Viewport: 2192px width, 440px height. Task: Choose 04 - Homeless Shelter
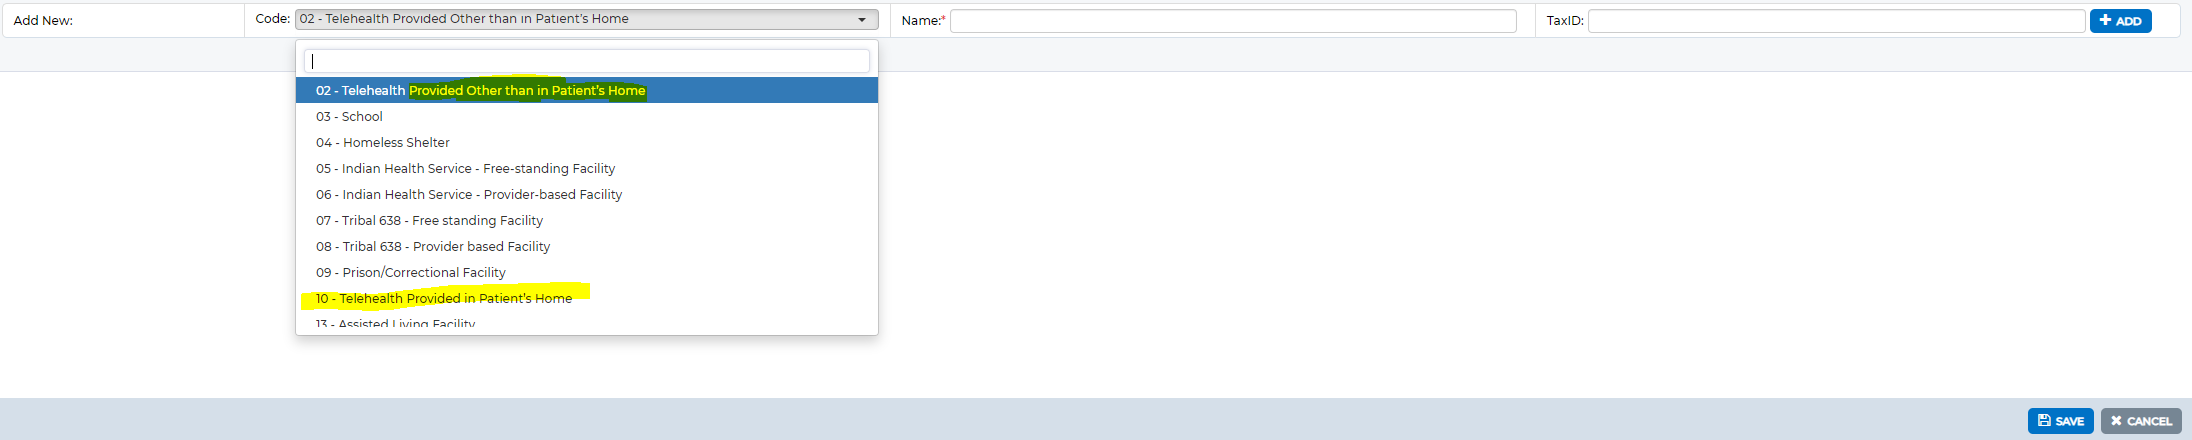coord(587,142)
